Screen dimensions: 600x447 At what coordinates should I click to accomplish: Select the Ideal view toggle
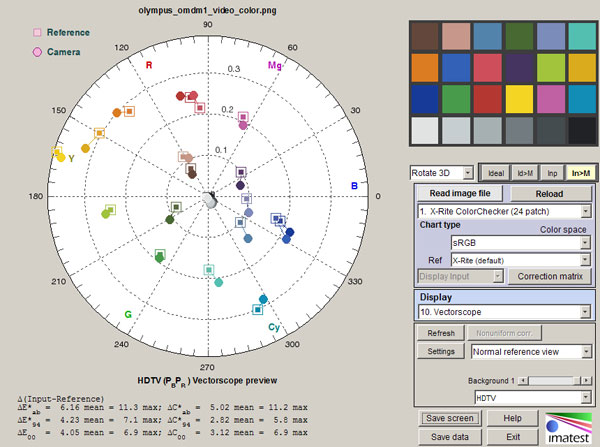[x=496, y=173]
